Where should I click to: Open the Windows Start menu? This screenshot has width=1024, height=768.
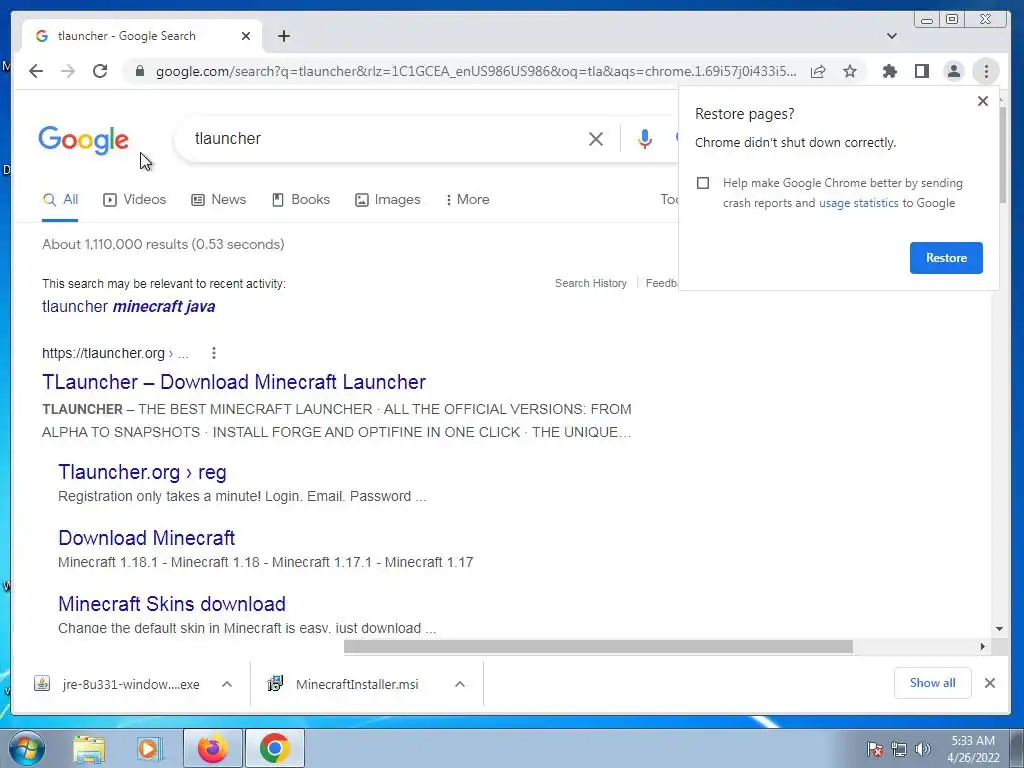pyautogui.click(x=26, y=748)
